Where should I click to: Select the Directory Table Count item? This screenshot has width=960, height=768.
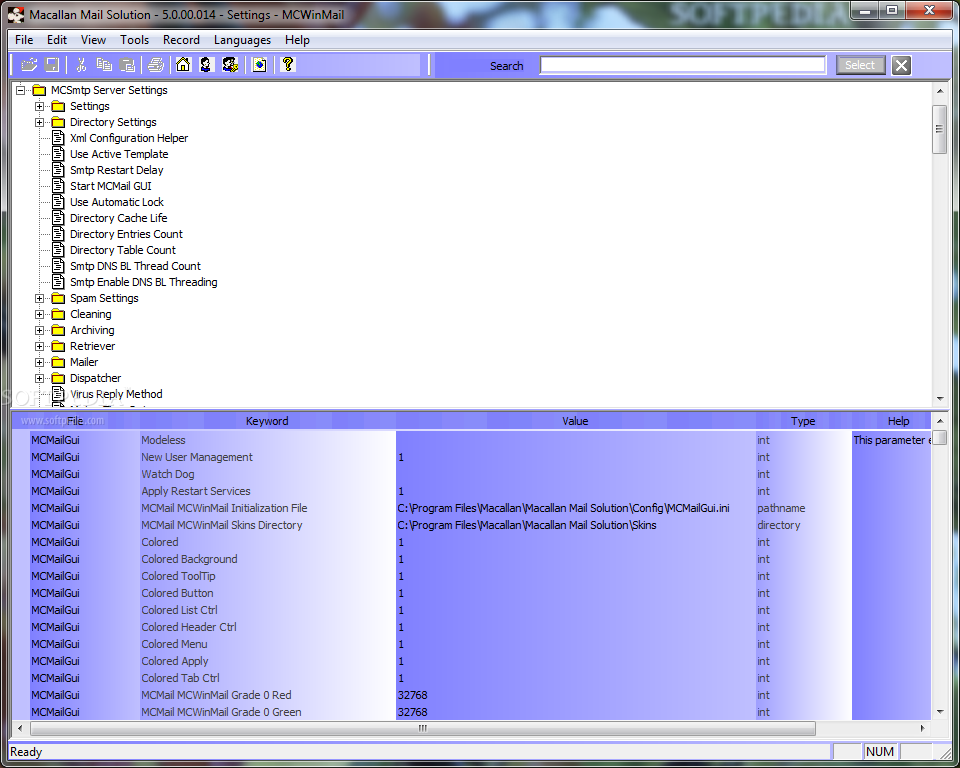pos(122,249)
